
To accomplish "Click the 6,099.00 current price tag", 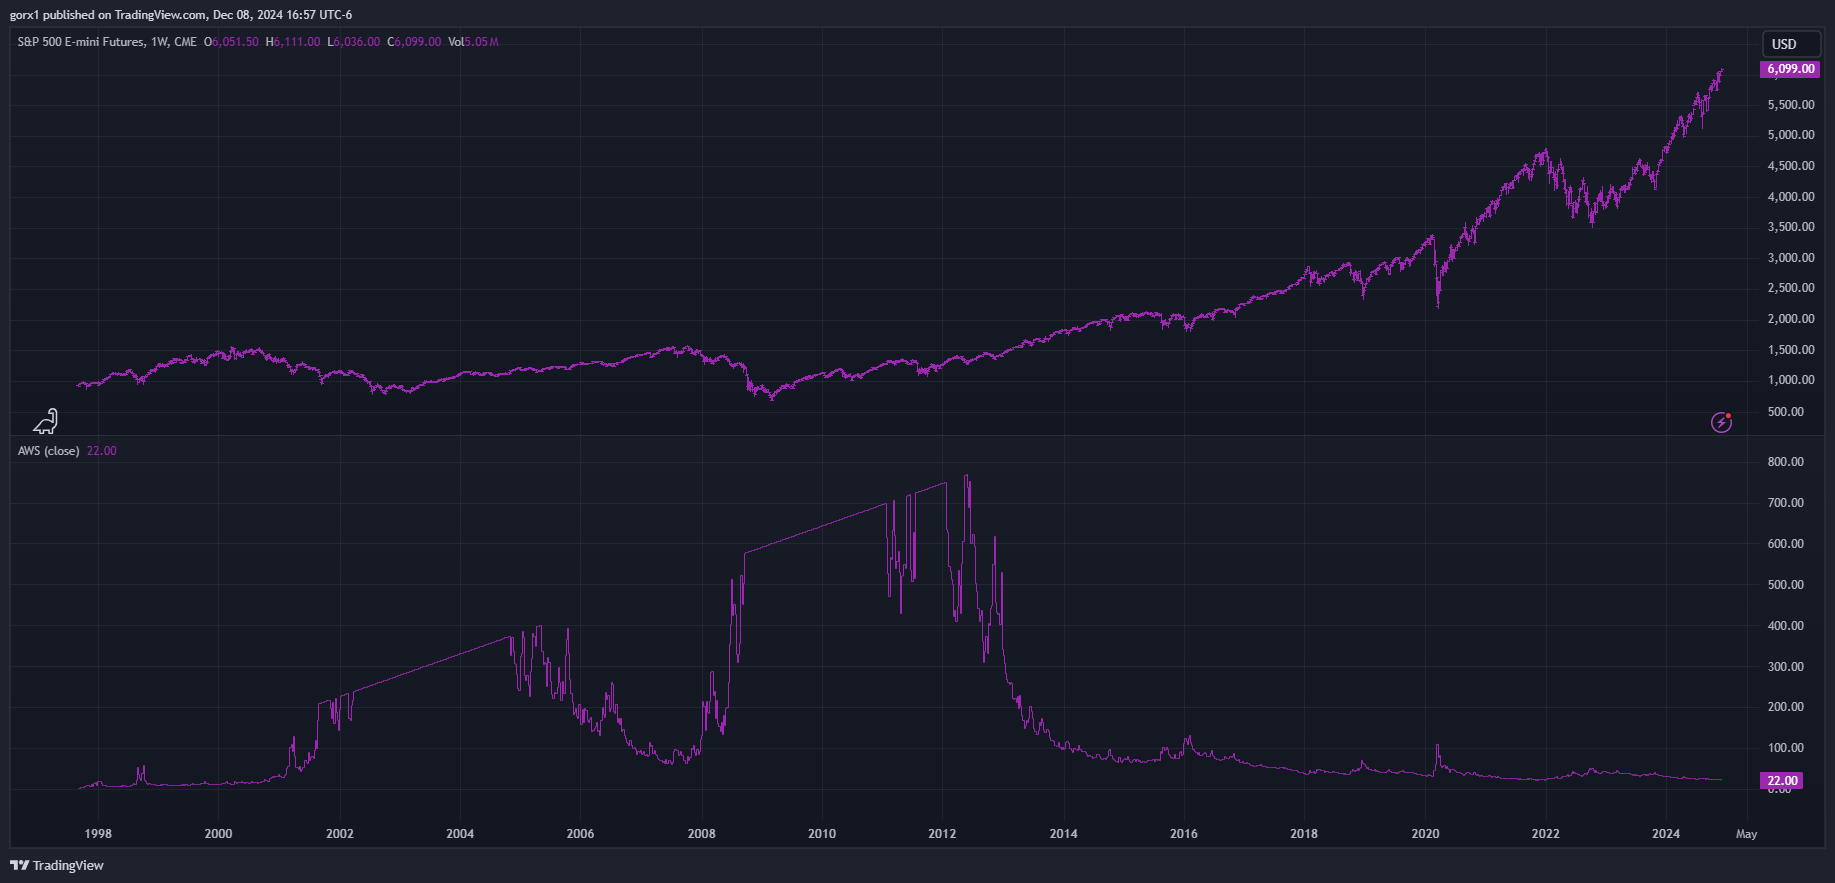I will click(x=1789, y=69).
